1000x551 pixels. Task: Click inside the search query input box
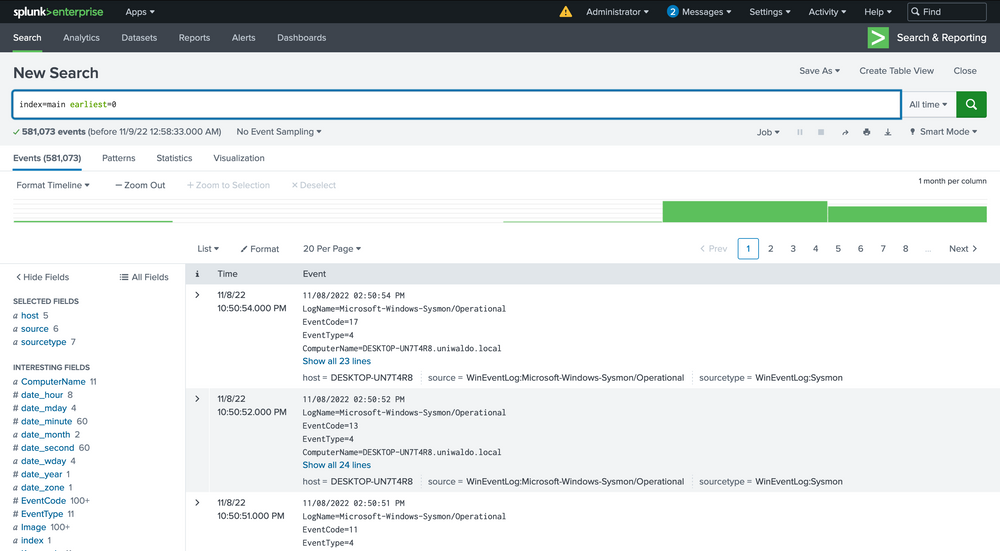pos(450,104)
